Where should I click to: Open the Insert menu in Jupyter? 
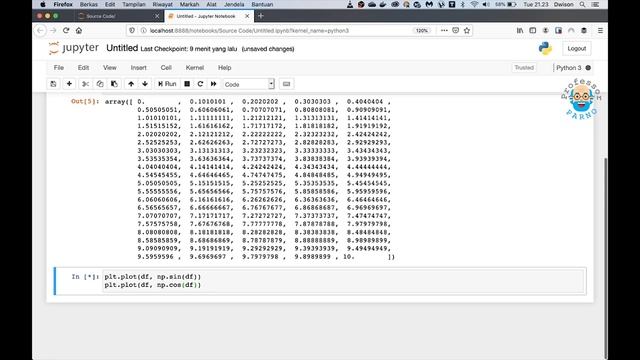point(138,68)
